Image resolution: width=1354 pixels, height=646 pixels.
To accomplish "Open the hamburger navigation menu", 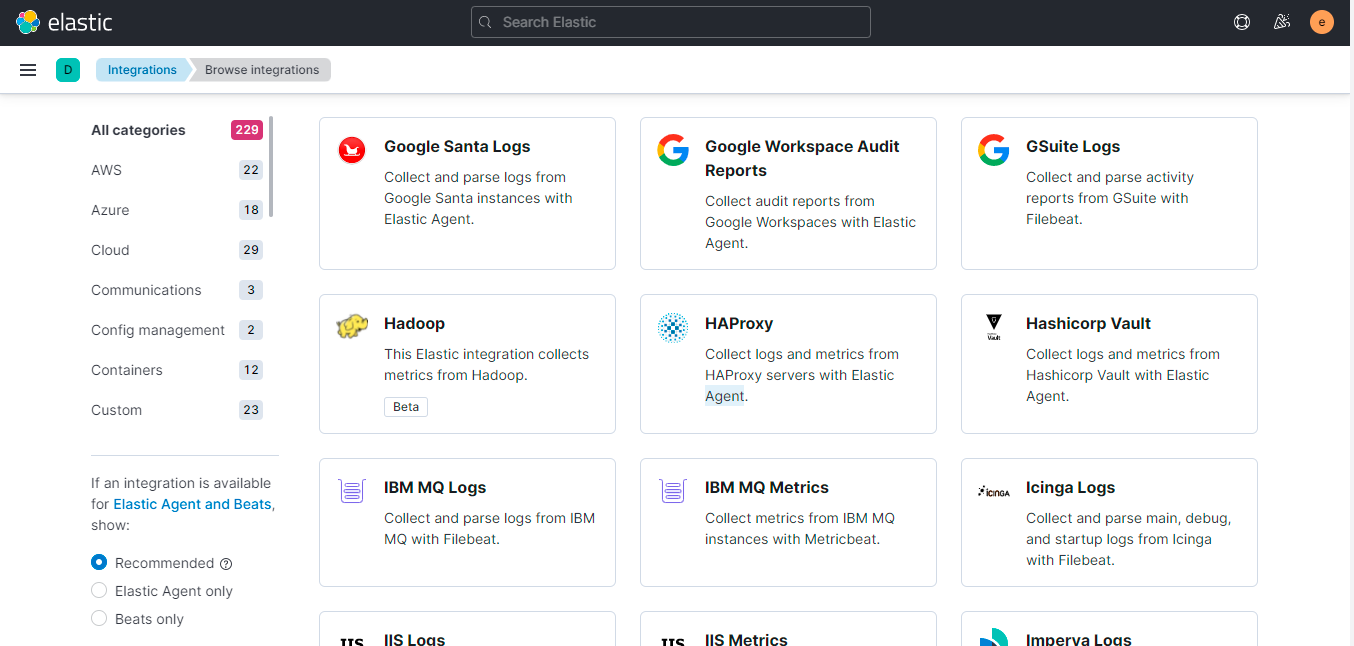I will (28, 70).
